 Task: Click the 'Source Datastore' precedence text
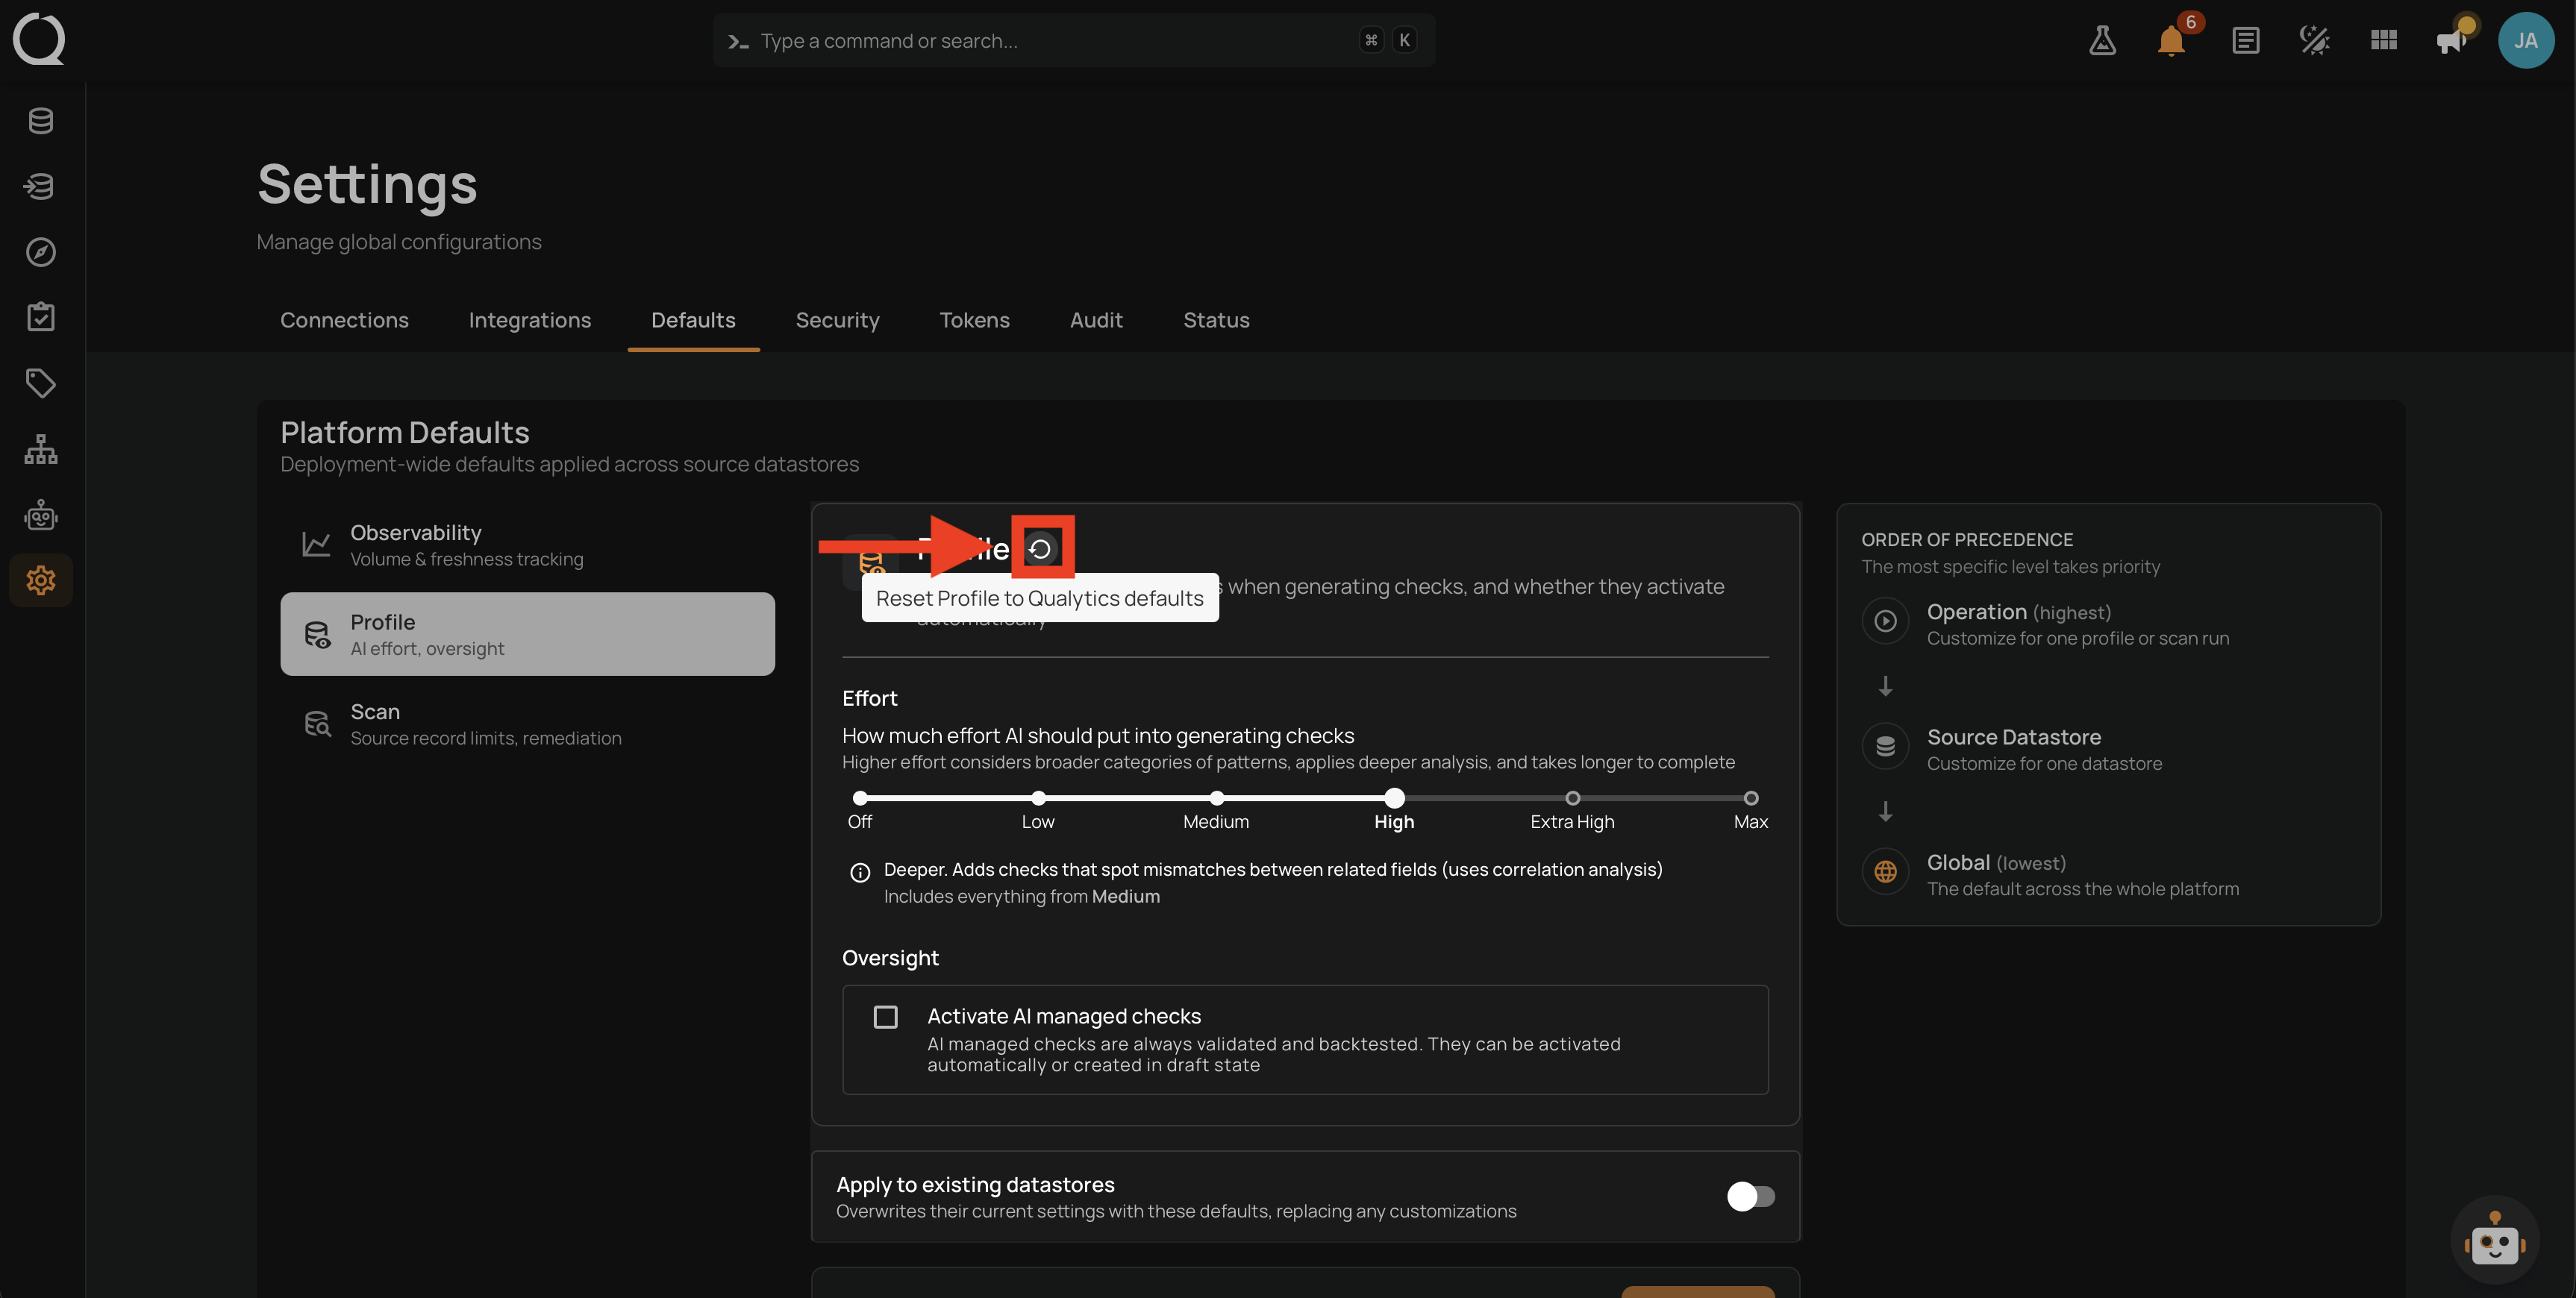[x=2013, y=737]
